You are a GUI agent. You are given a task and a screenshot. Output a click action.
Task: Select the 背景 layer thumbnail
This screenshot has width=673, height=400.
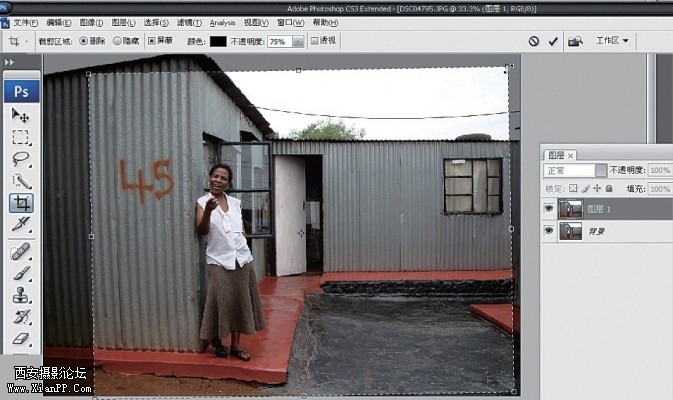point(572,231)
